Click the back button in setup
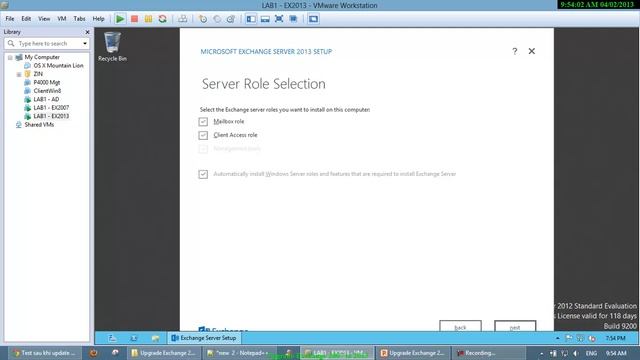 pos(460,326)
